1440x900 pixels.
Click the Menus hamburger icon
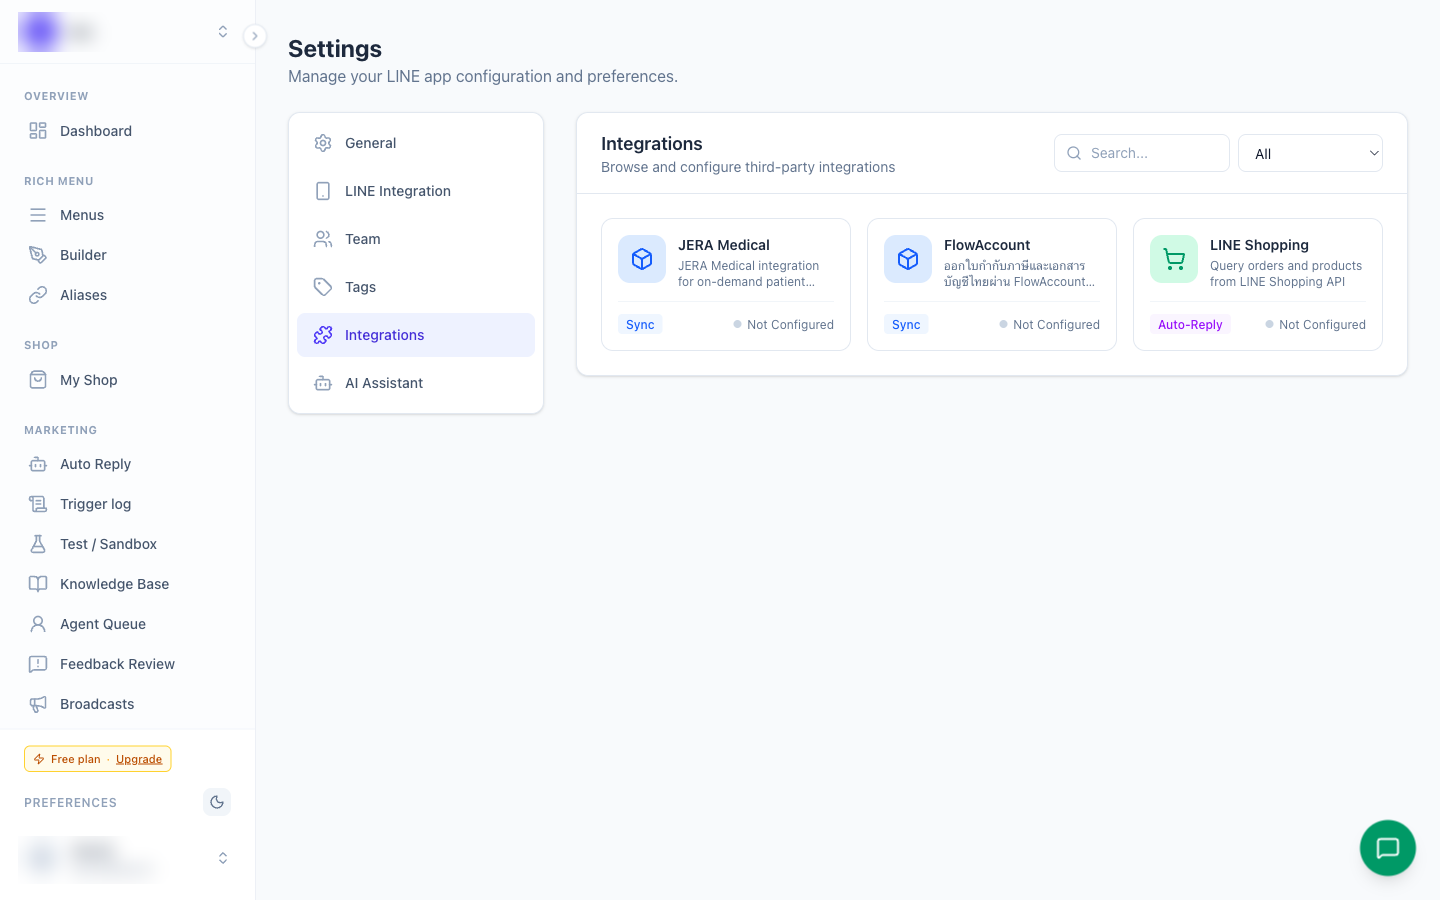click(x=38, y=215)
